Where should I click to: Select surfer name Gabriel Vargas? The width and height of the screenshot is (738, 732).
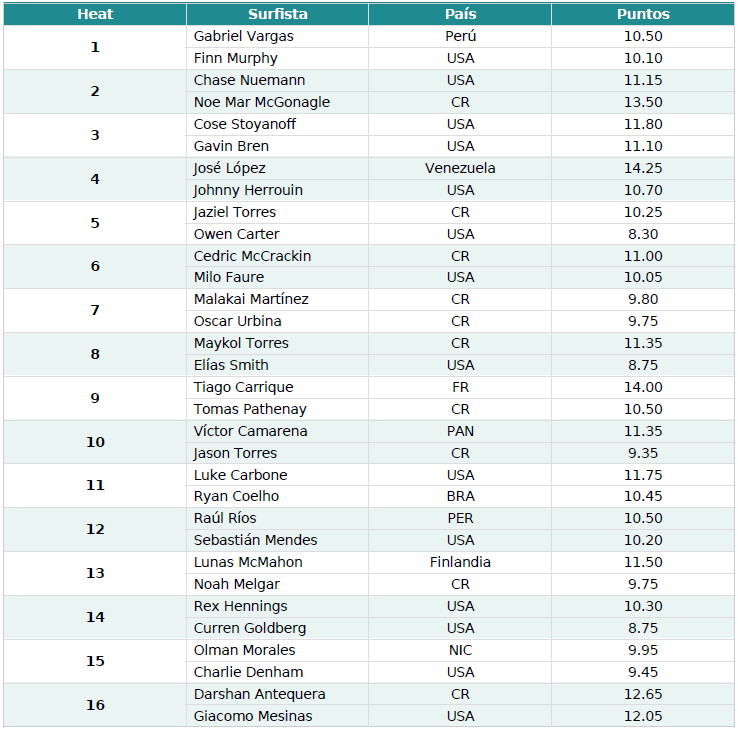(244, 36)
